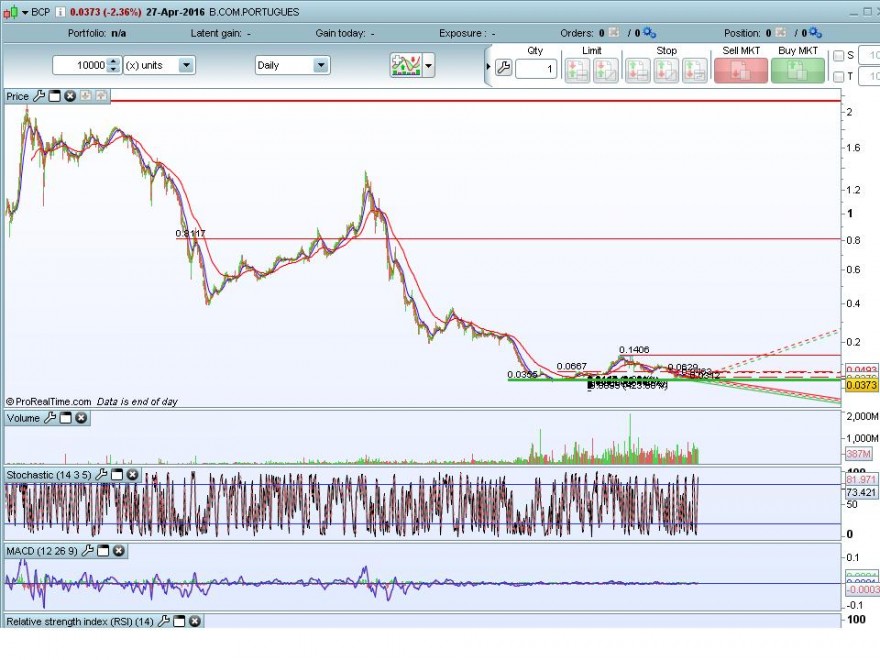Increase the 10000 quantity with up stepper
The width and height of the screenshot is (880, 660).
coord(114,61)
